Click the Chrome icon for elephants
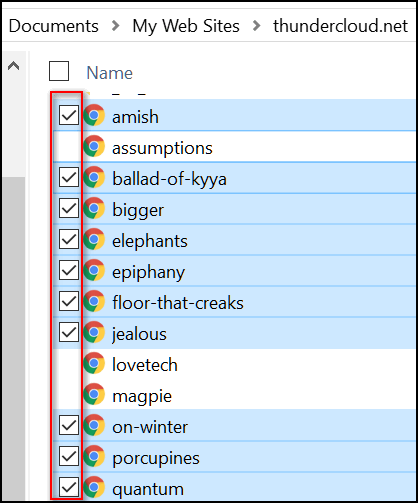This screenshot has height=503, width=418. [x=94, y=239]
